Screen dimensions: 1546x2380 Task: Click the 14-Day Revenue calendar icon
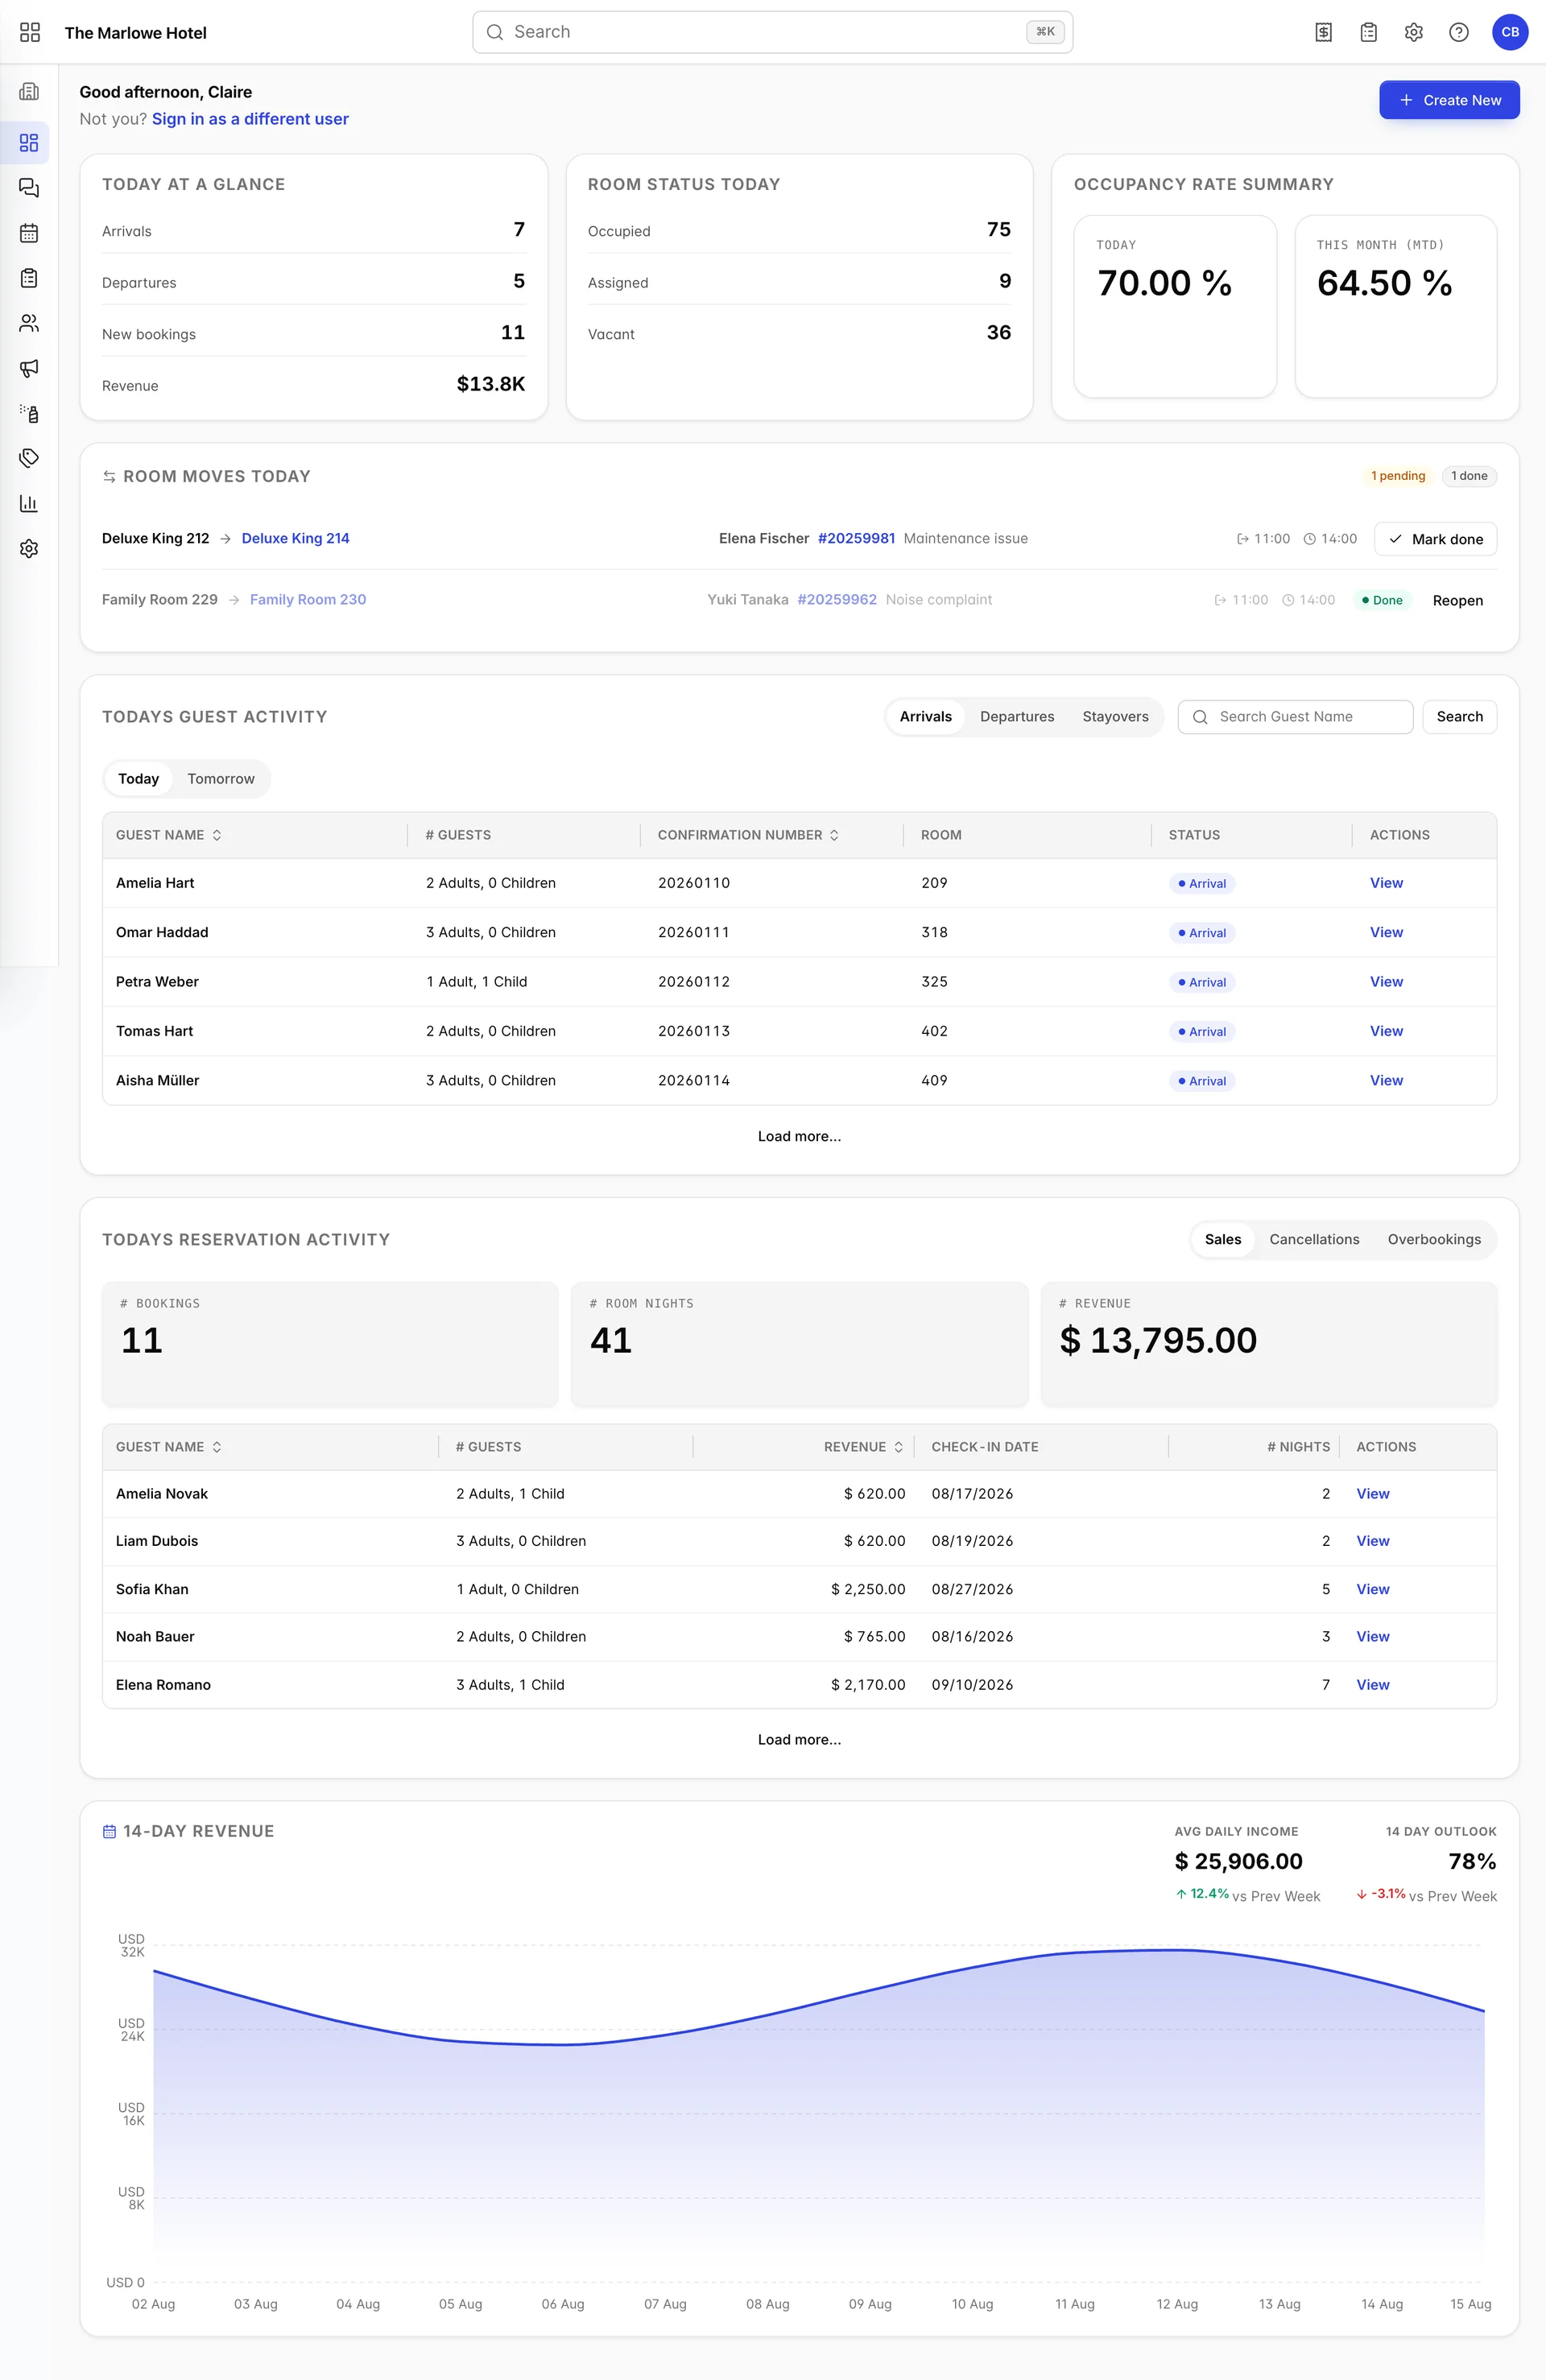coord(109,1831)
